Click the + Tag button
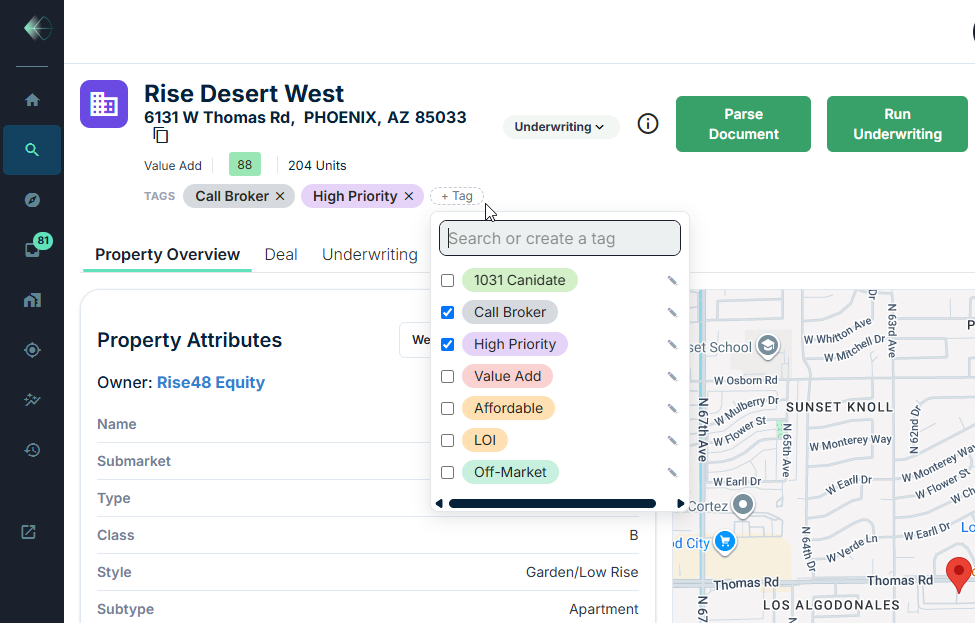Image resolution: width=975 pixels, height=623 pixels. [457, 196]
